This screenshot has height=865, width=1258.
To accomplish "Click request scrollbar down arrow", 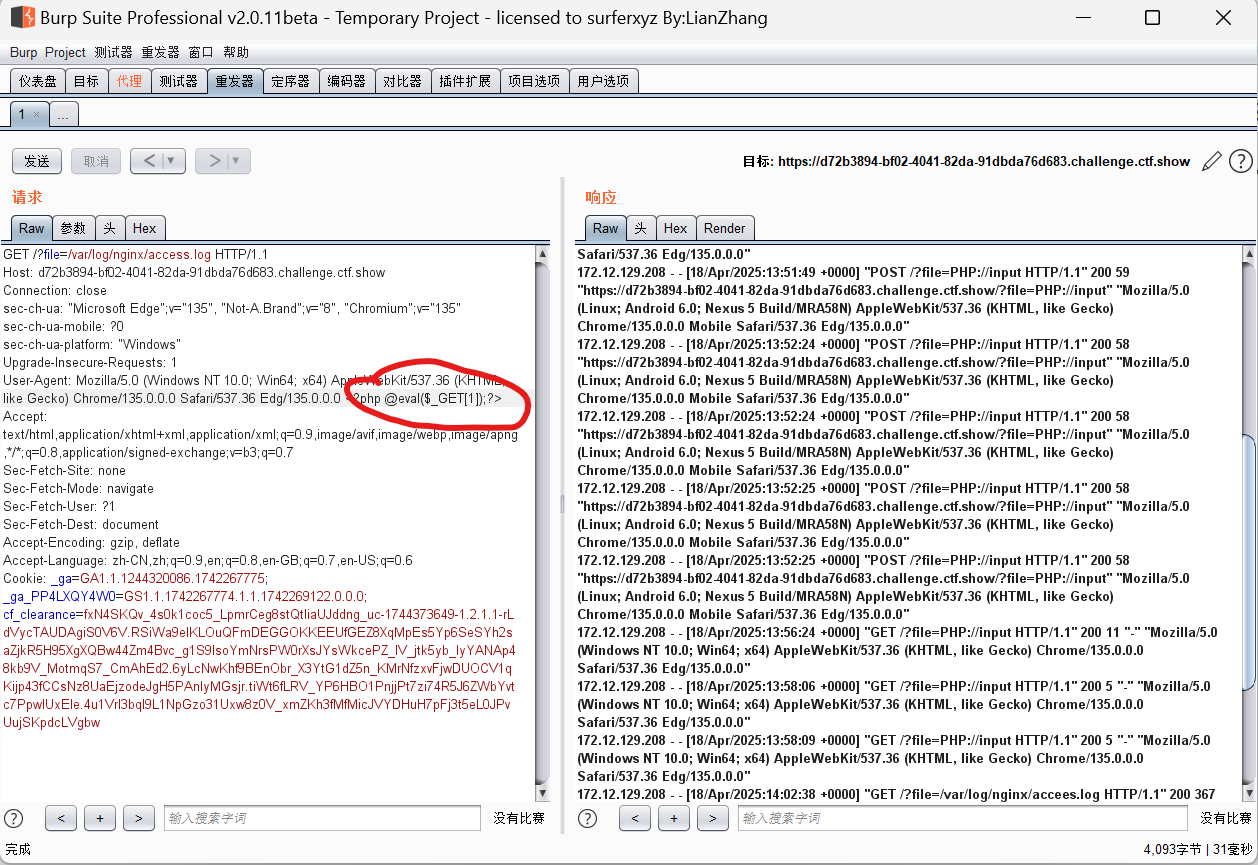I will click(543, 793).
